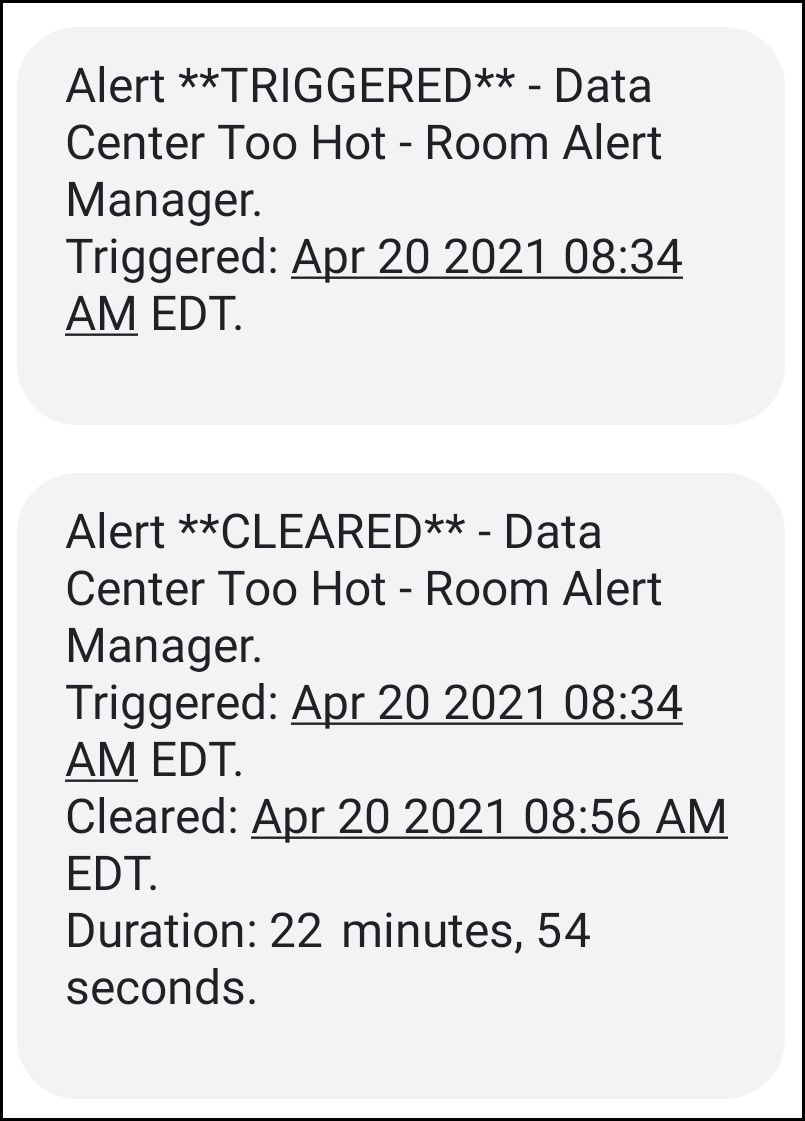Click the word "Alert" starting the first message
The width and height of the screenshot is (805, 1121).
pyautogui.click(x=115, y=87)
